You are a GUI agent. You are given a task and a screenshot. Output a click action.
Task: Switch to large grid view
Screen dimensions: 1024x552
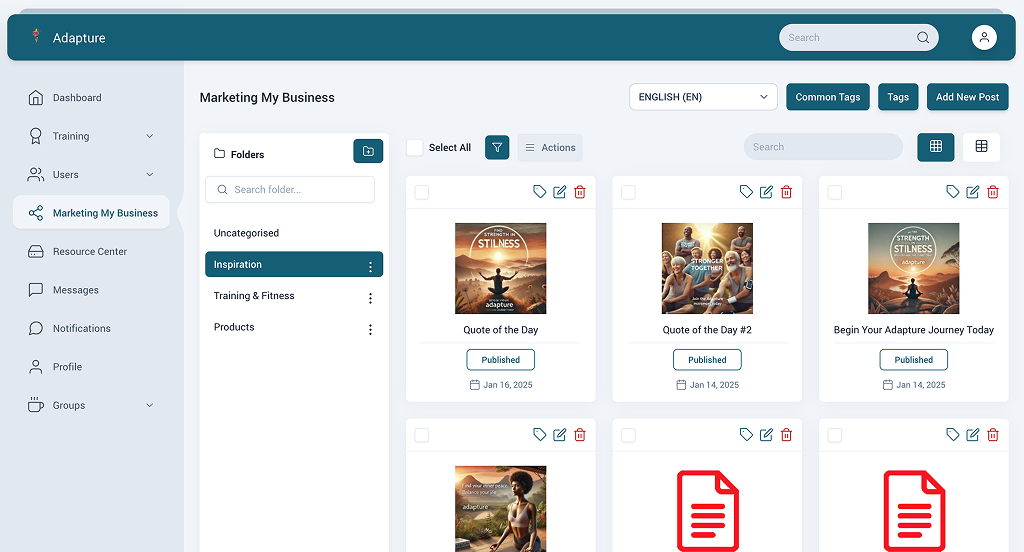935,147
